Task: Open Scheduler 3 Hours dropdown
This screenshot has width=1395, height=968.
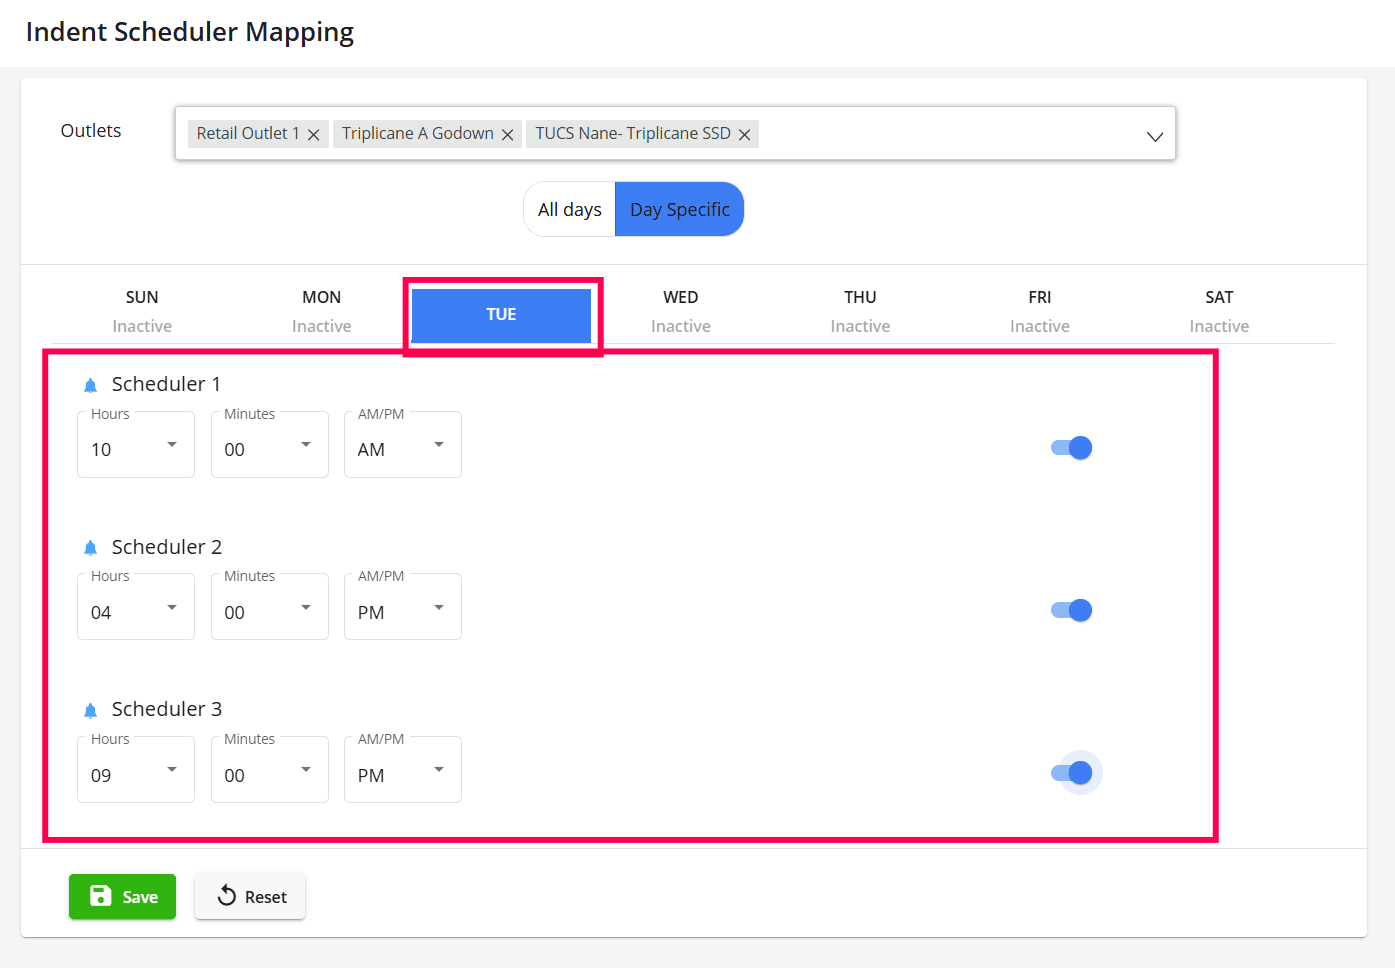Action: point(136,770)
